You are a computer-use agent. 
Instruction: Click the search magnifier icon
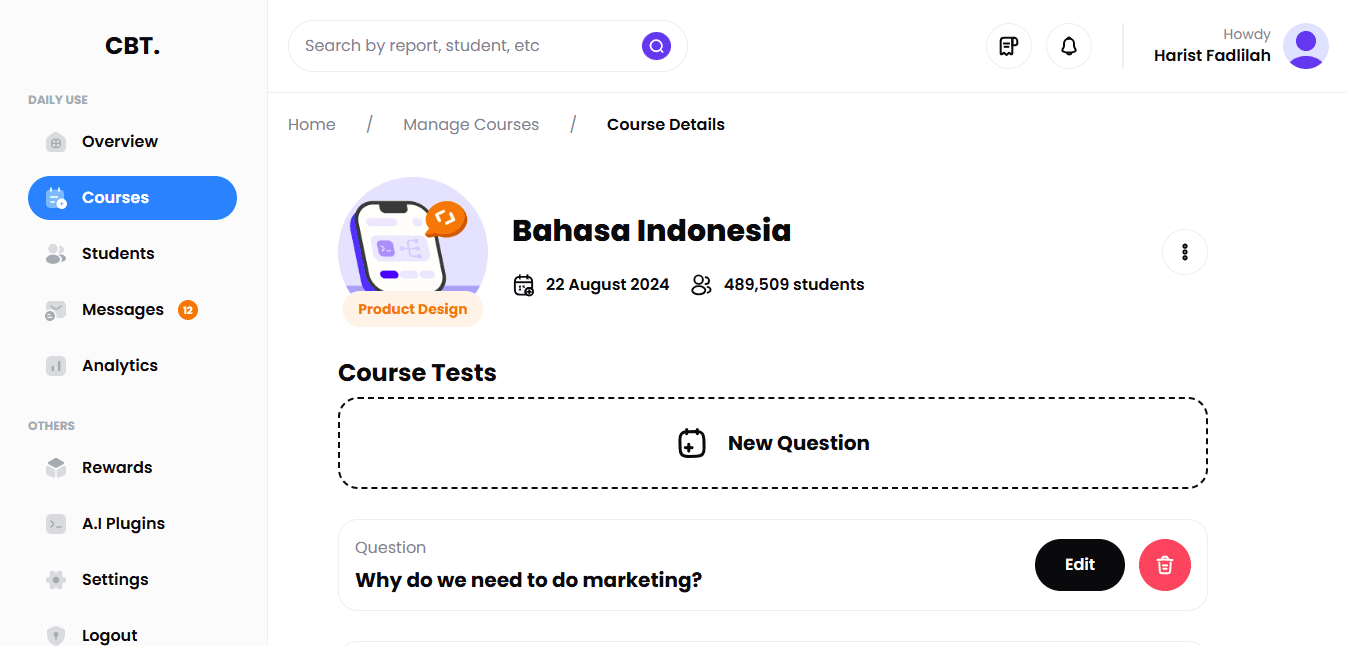click(656, 46)
